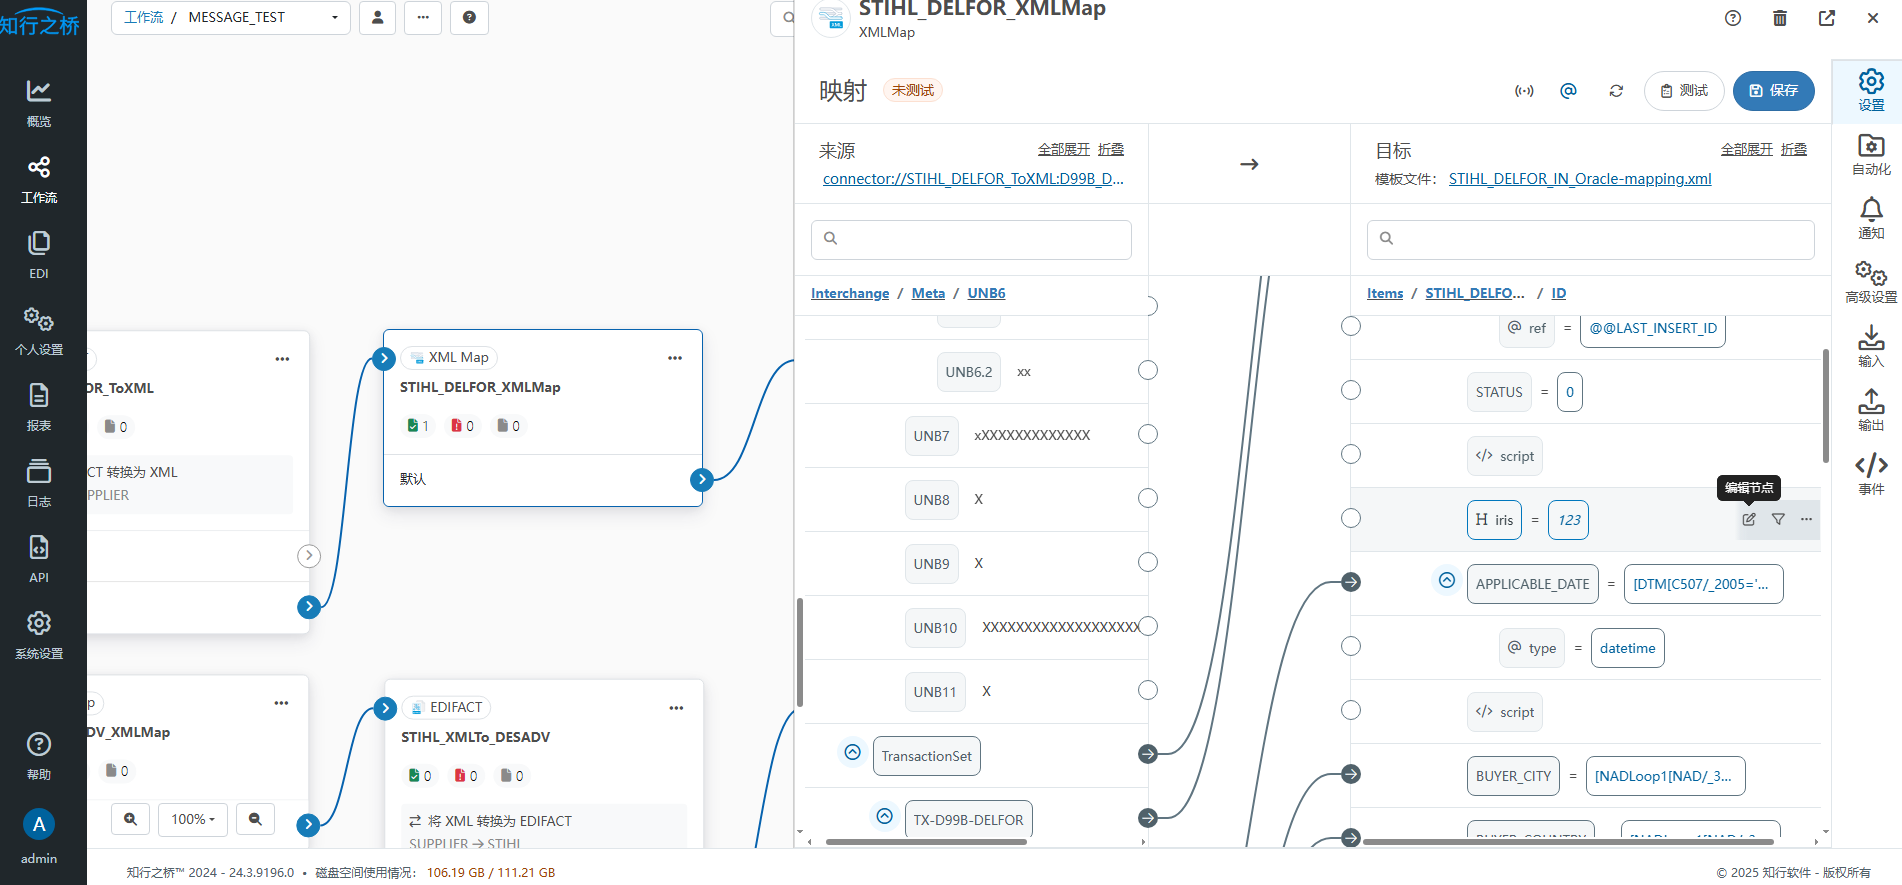
Task: Click the UNB10 source node
Action: (935, 628)
